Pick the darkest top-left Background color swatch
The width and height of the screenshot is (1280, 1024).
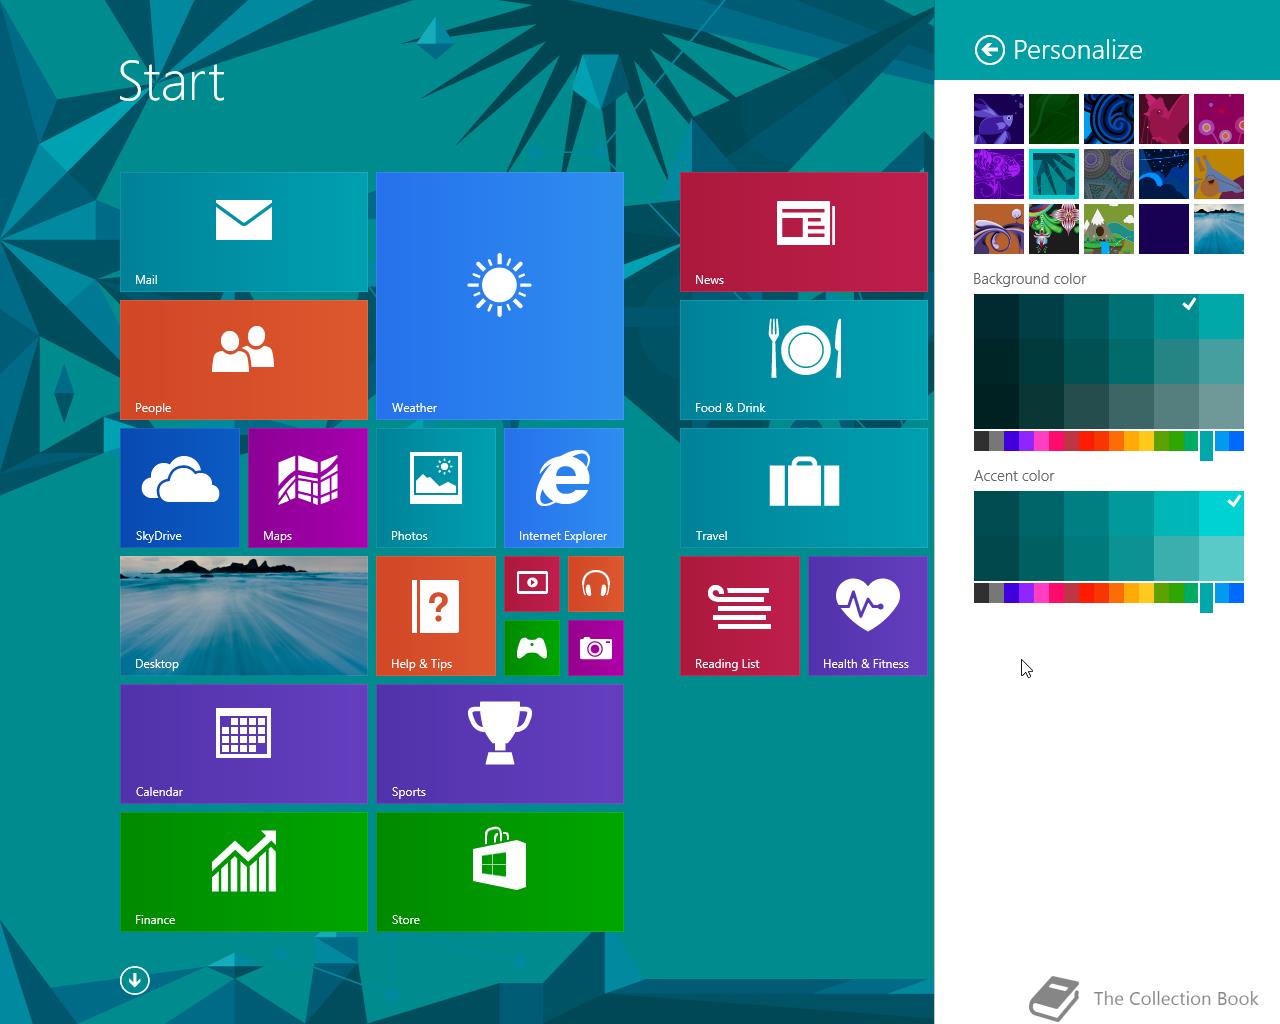point(996,316)
